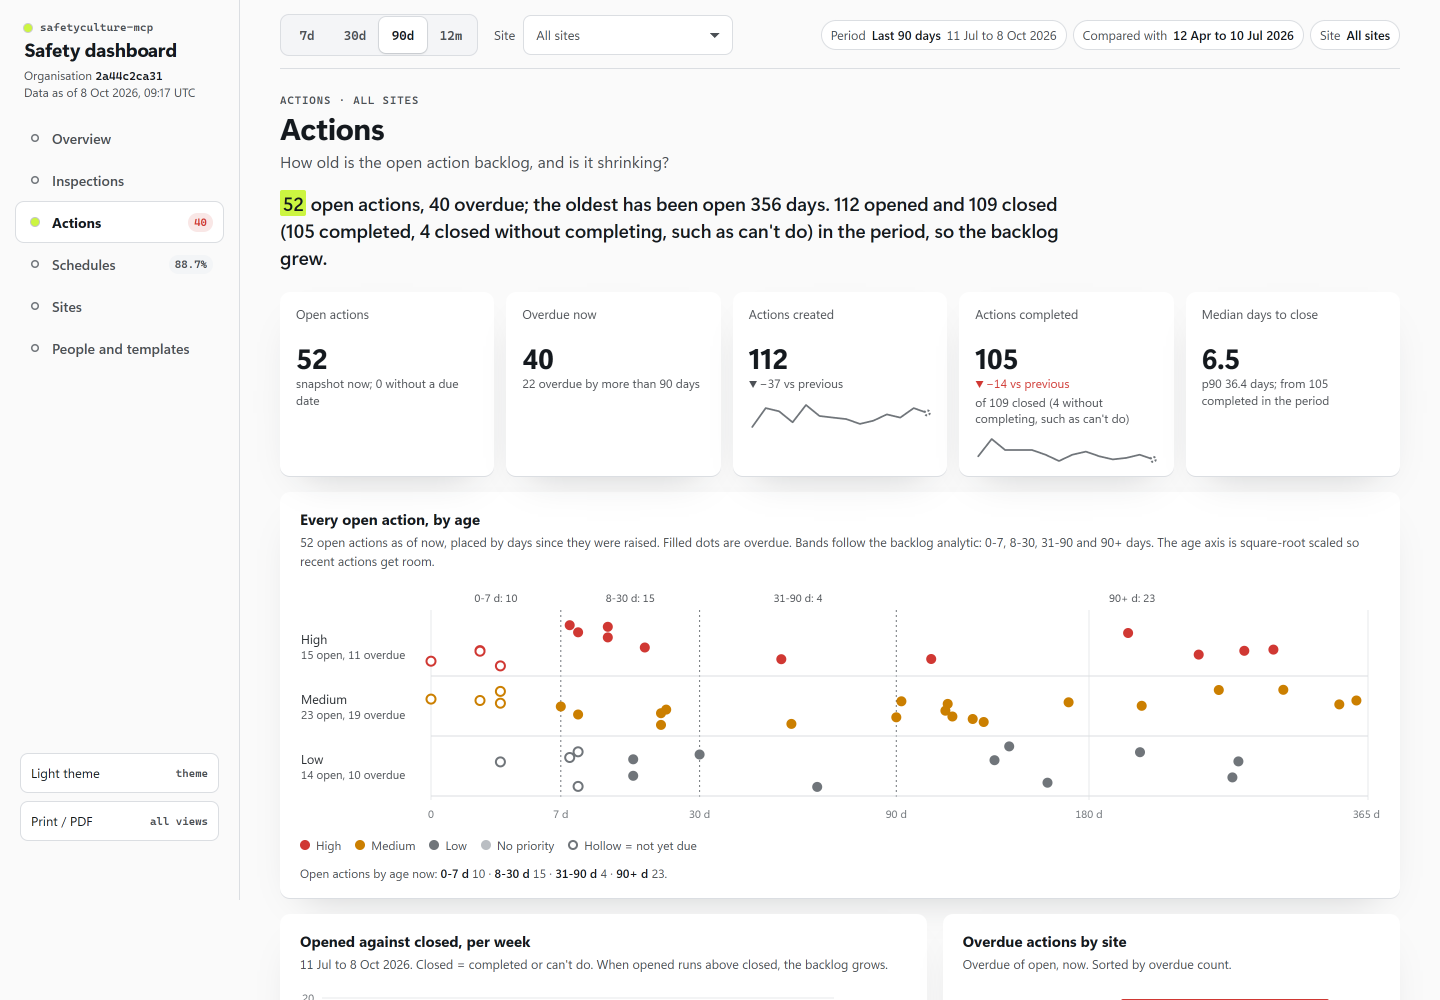Screen dimensions: 1440x1000
Task: Click the orange Medium legend dot
Action: tap(360, 845)
